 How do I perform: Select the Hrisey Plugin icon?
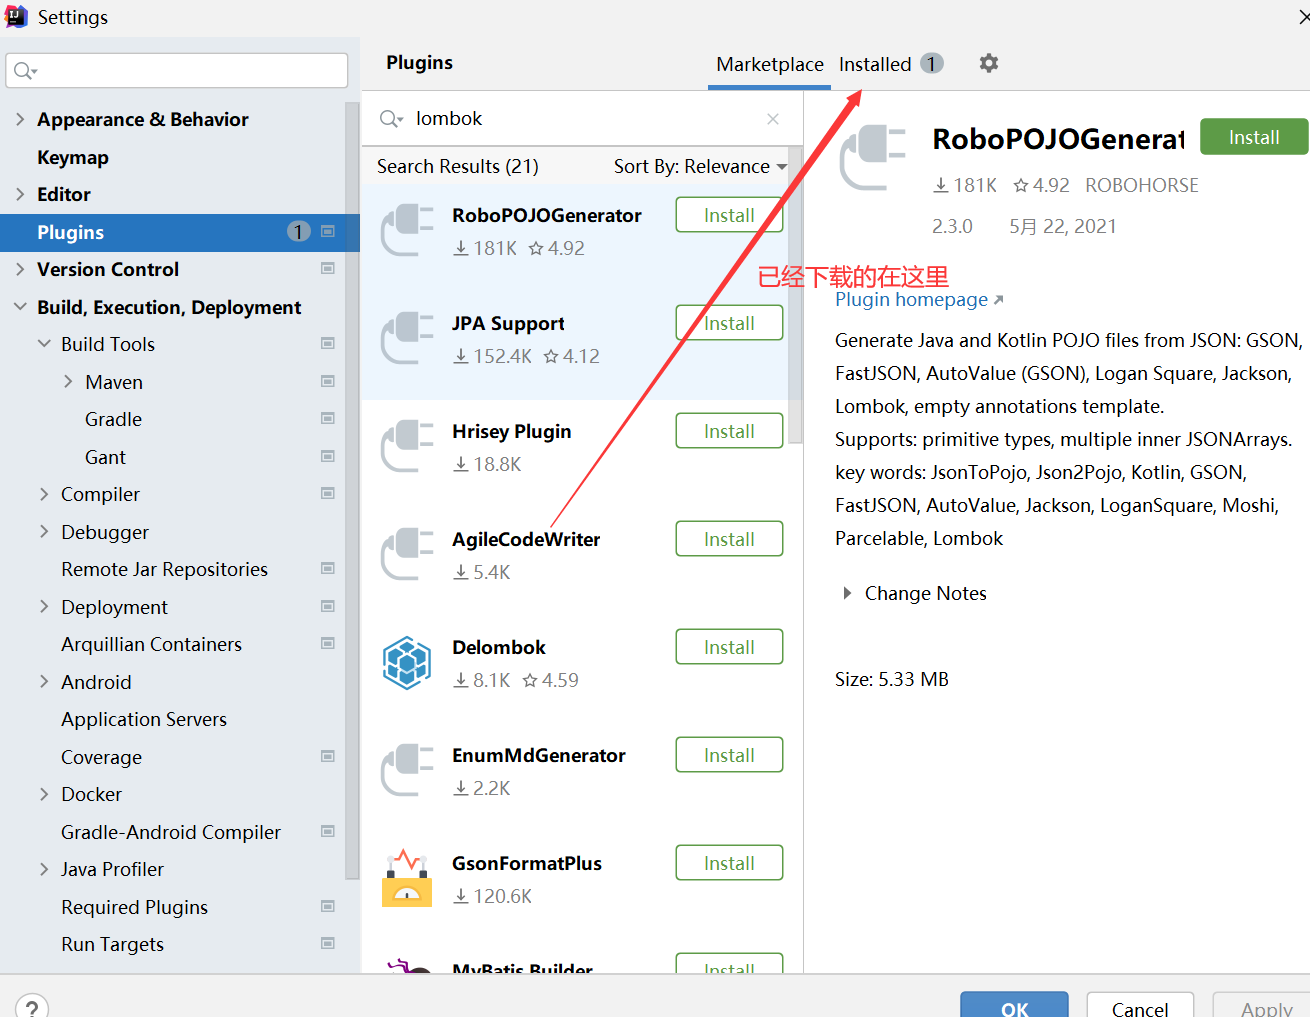click(407, 446)
